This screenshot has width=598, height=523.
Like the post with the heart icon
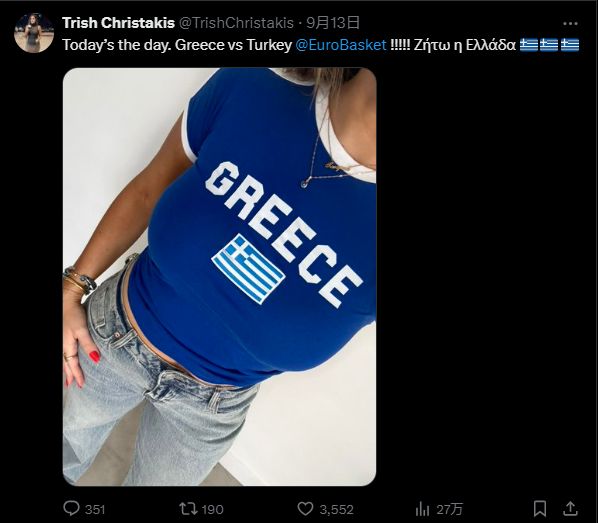pos(305,509)
